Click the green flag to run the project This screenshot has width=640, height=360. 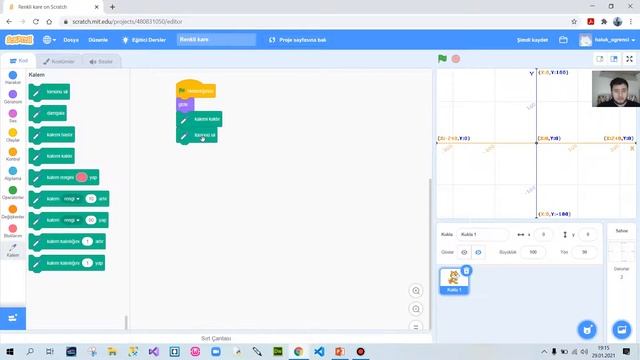point(442,59)
